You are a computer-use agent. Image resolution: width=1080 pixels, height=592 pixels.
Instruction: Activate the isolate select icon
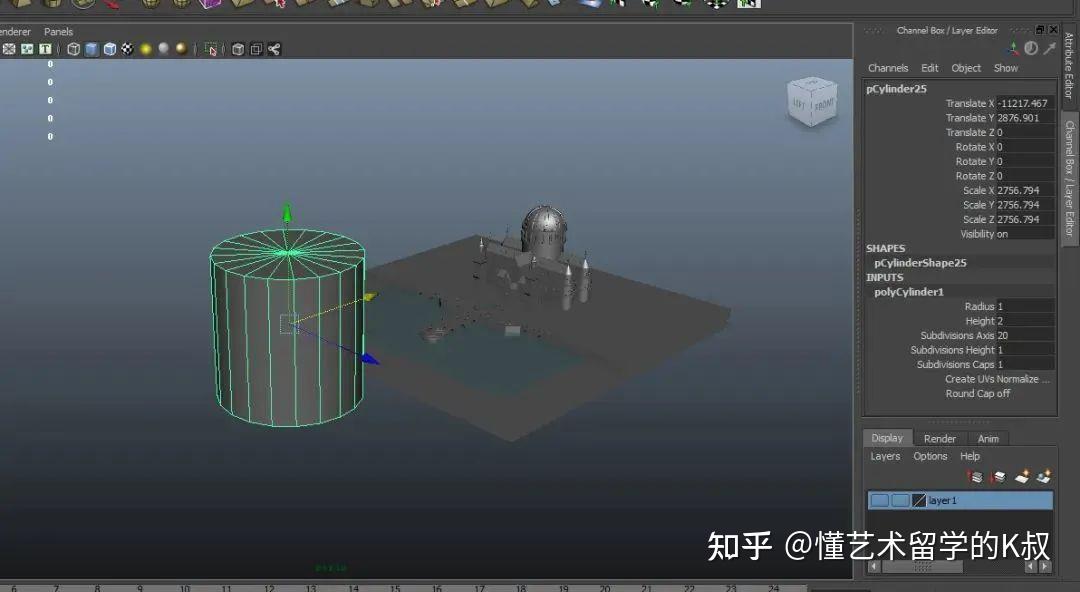tap(210, 49)
